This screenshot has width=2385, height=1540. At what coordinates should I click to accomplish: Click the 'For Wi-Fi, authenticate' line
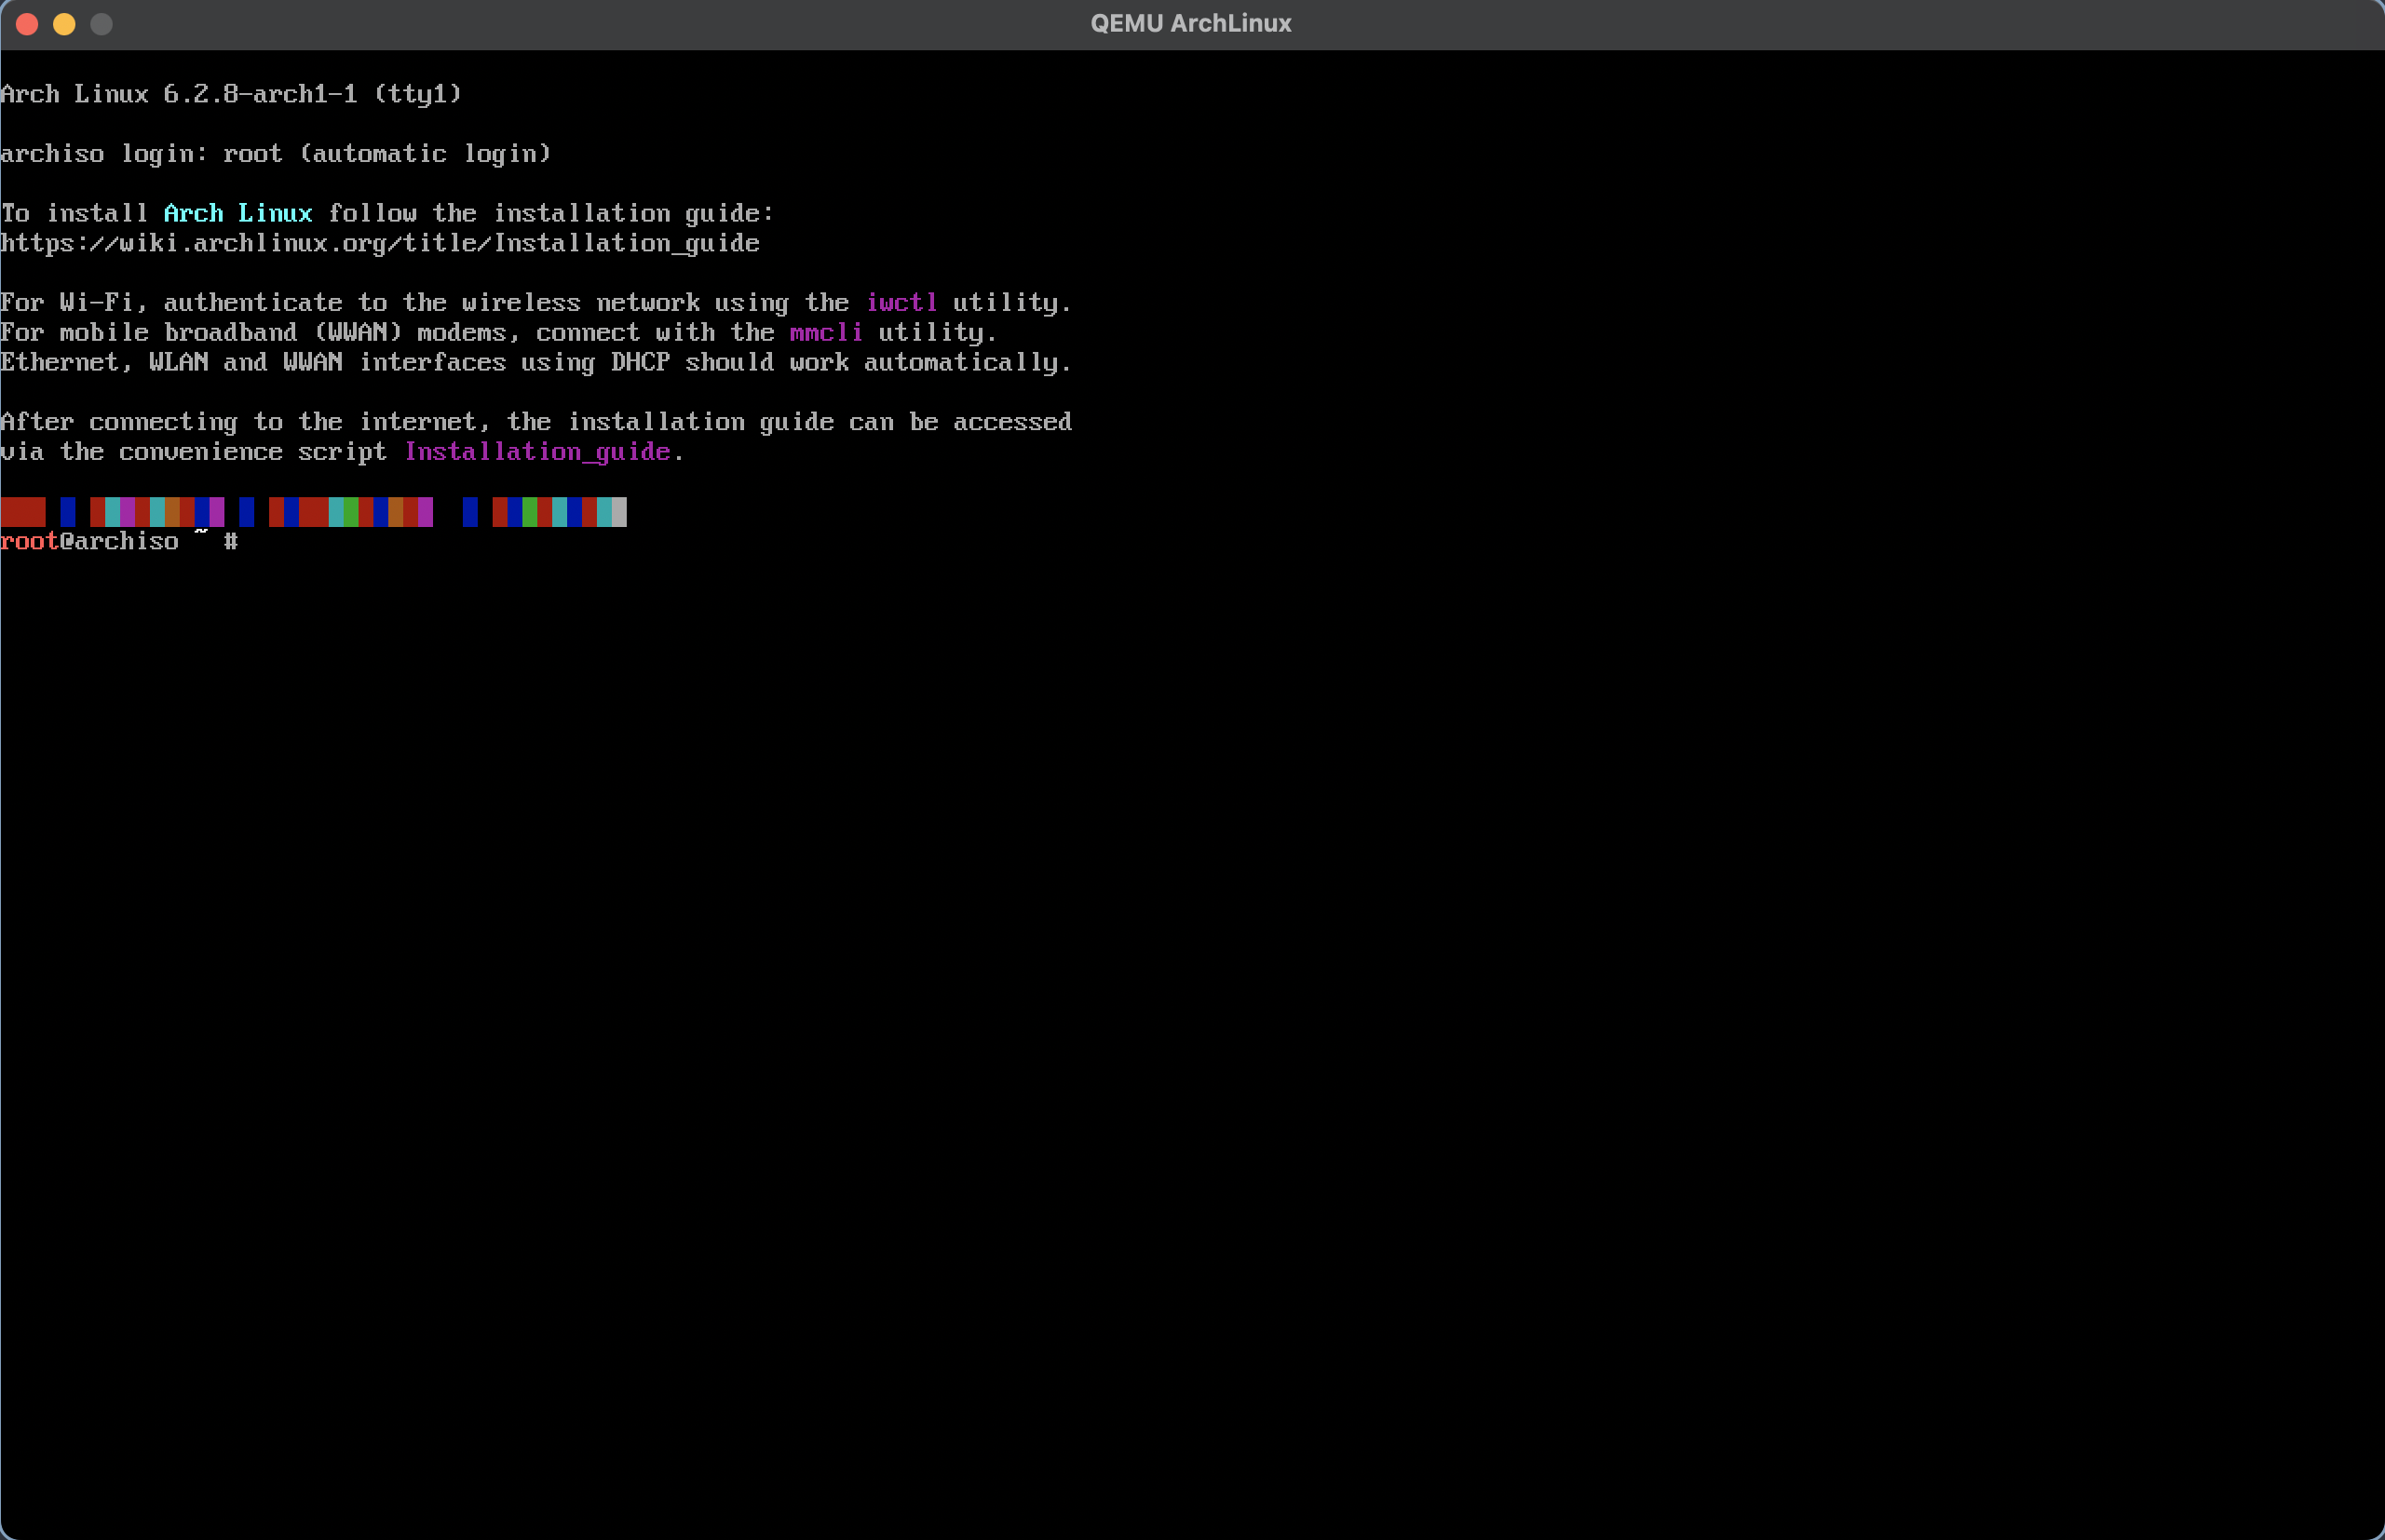pos(536,302)
